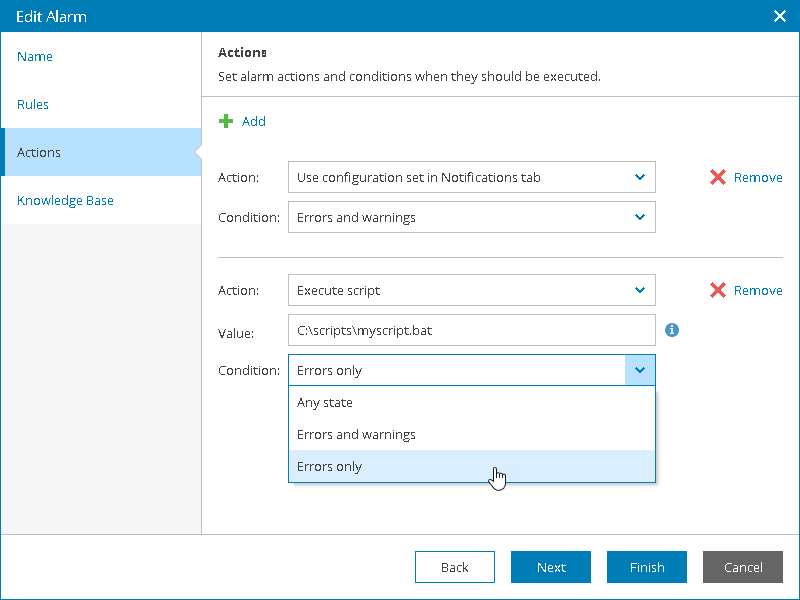
Task: Open the Execute script action dropdown
Action: [x=640, y=290]
